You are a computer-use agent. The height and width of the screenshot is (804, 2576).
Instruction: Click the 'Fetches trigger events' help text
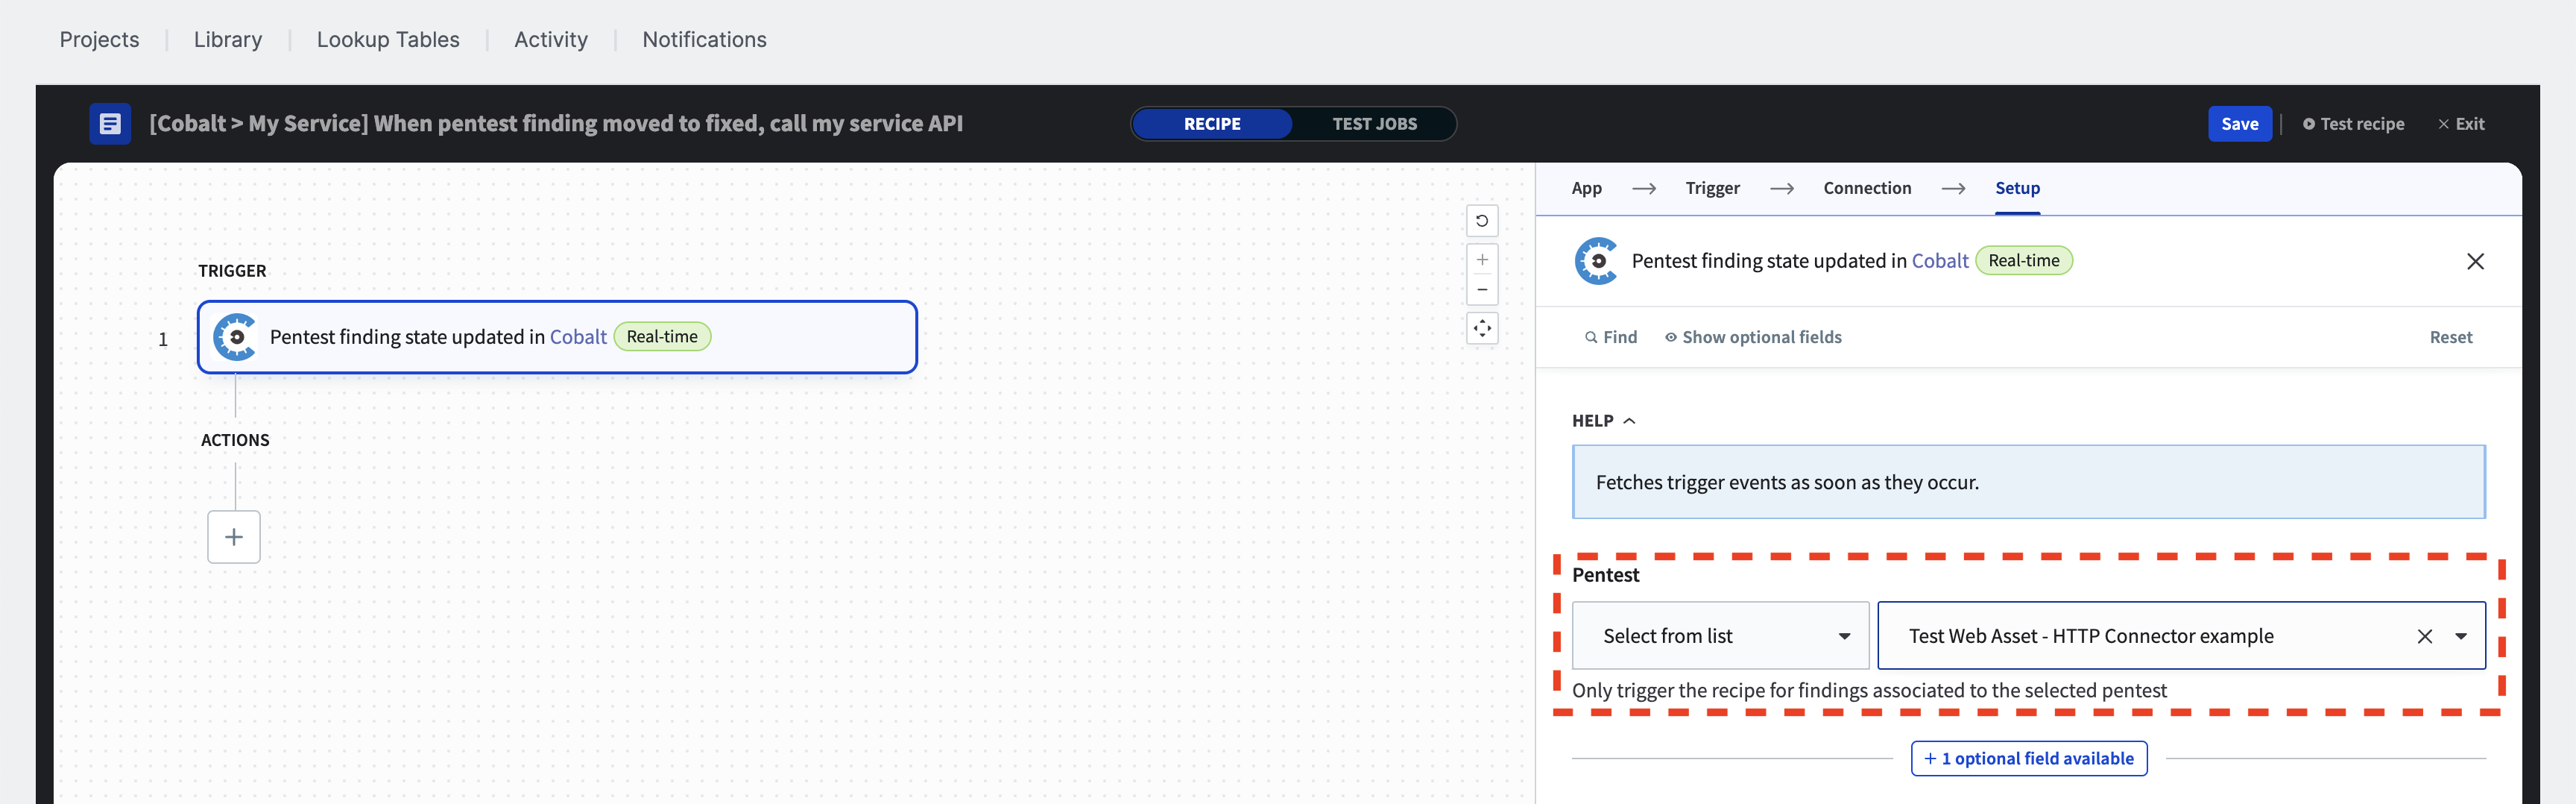(x=1787, y=482)
